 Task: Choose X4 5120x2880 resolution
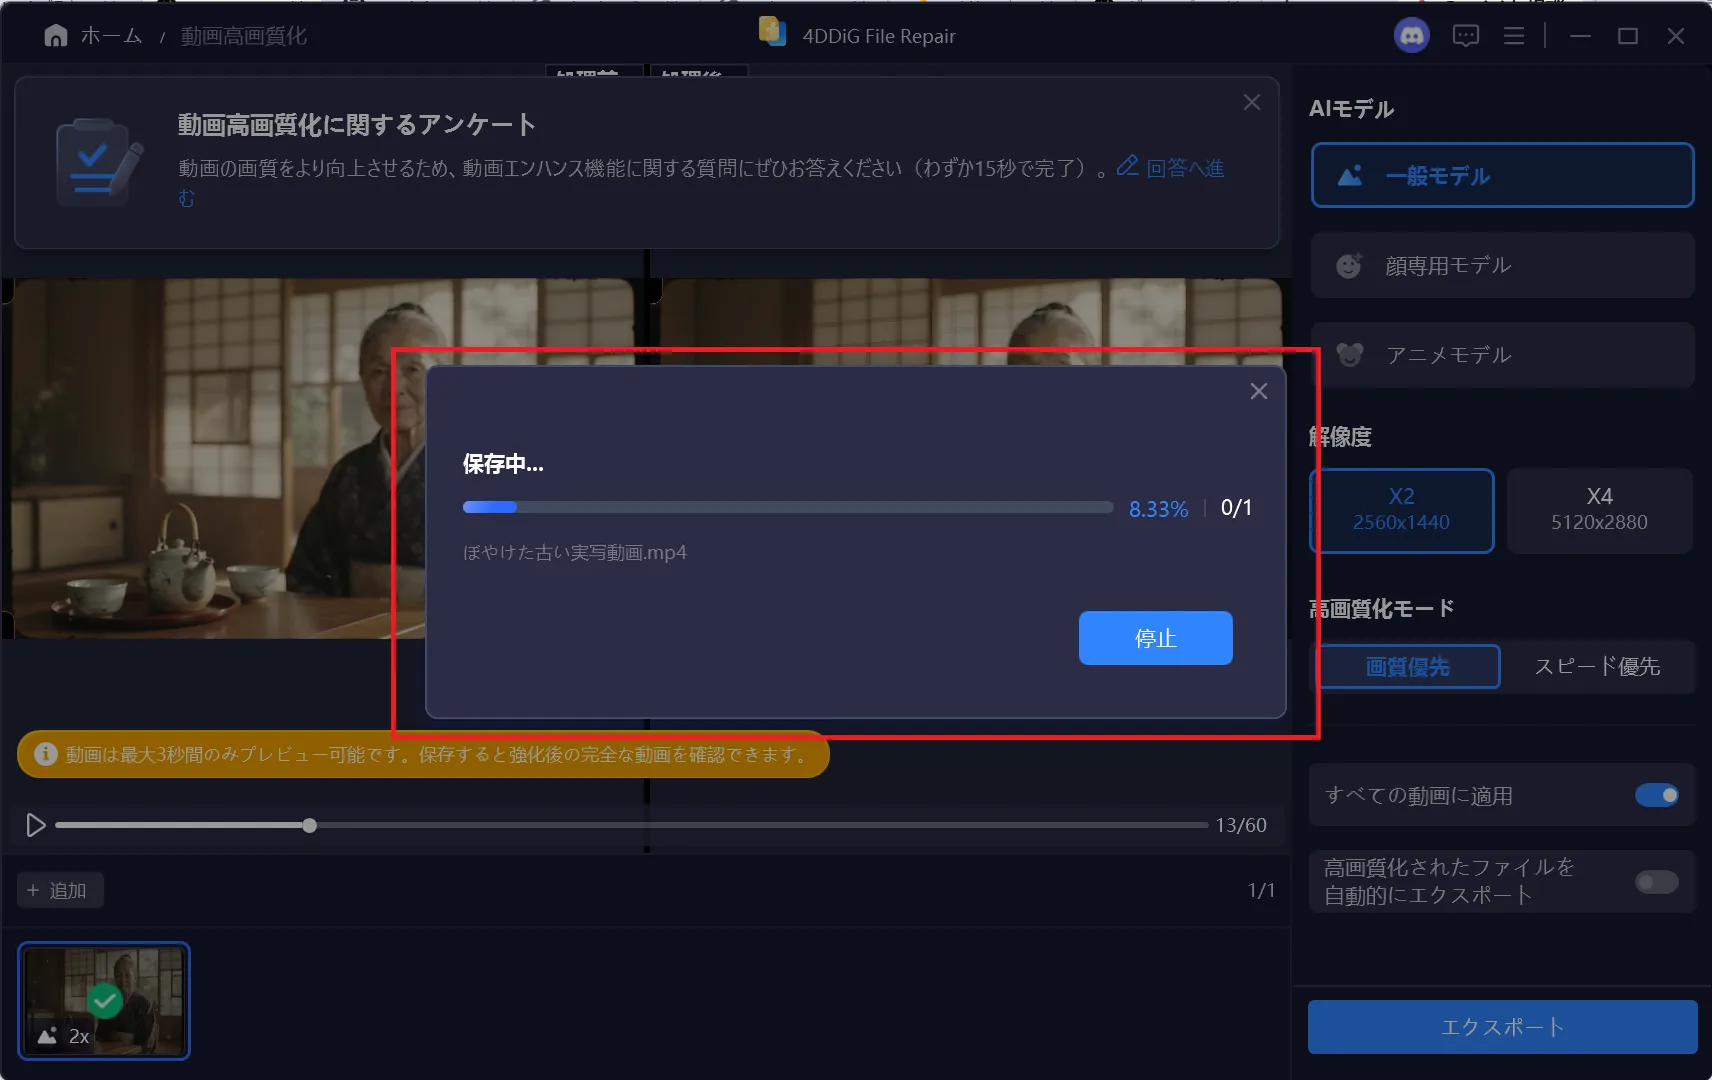point(1599,510)
